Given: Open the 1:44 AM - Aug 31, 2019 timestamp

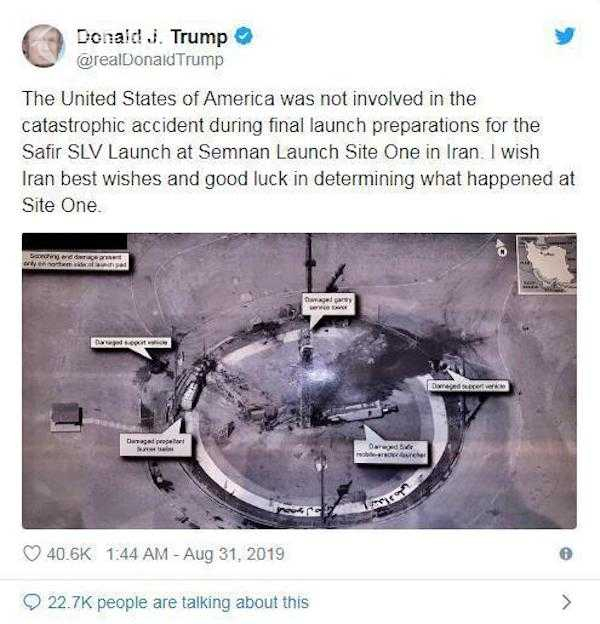Looking at the screenshot, I should [195, 554].
